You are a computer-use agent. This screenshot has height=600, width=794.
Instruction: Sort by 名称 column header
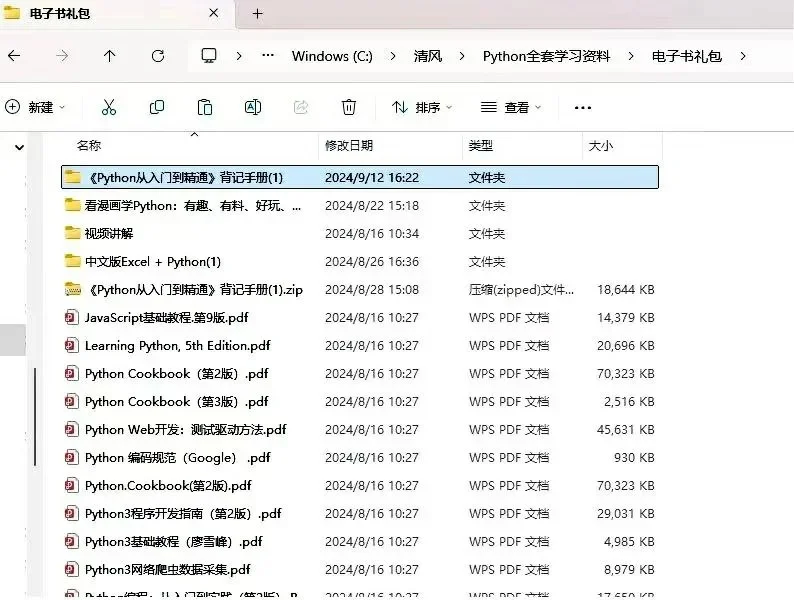tap(89, 146)
